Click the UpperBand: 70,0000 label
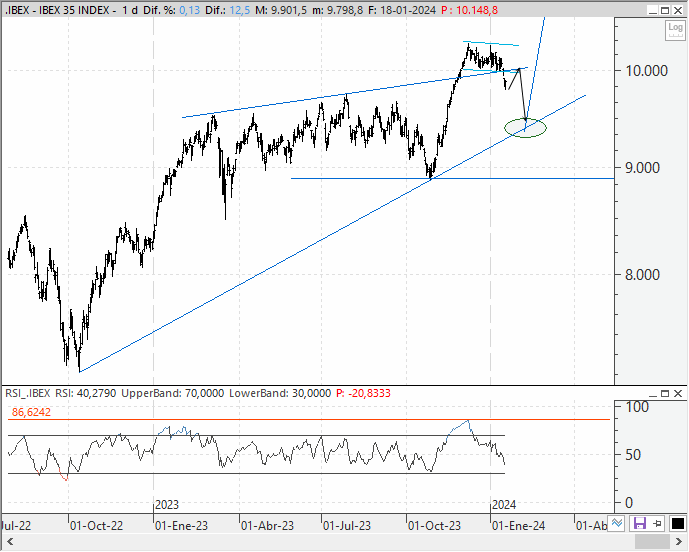689x552 pixels. [x=173, y=393]
